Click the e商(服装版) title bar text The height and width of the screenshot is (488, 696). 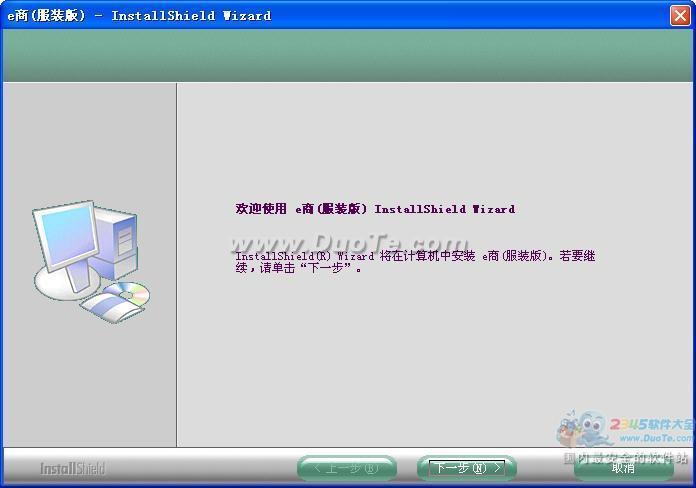139,16
